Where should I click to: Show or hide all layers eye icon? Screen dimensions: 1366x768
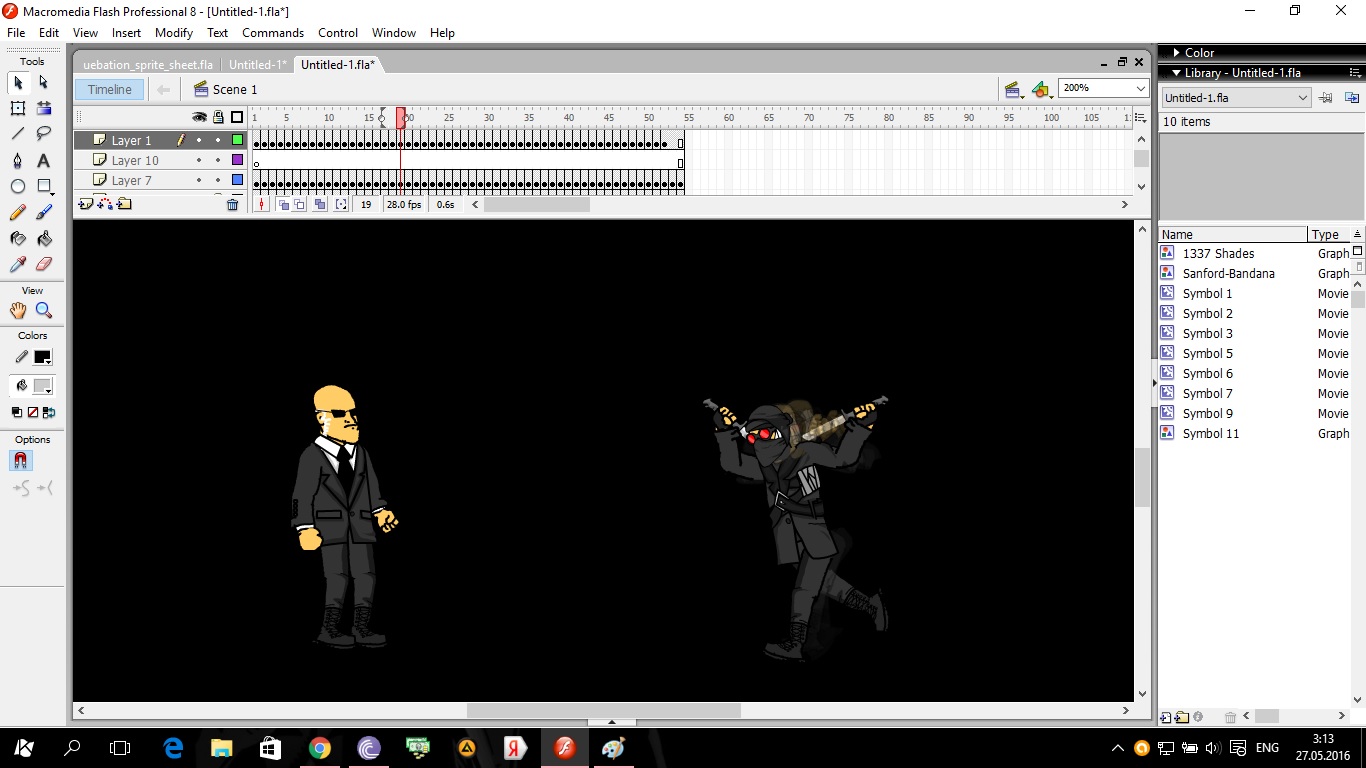(x=199, y=117)
